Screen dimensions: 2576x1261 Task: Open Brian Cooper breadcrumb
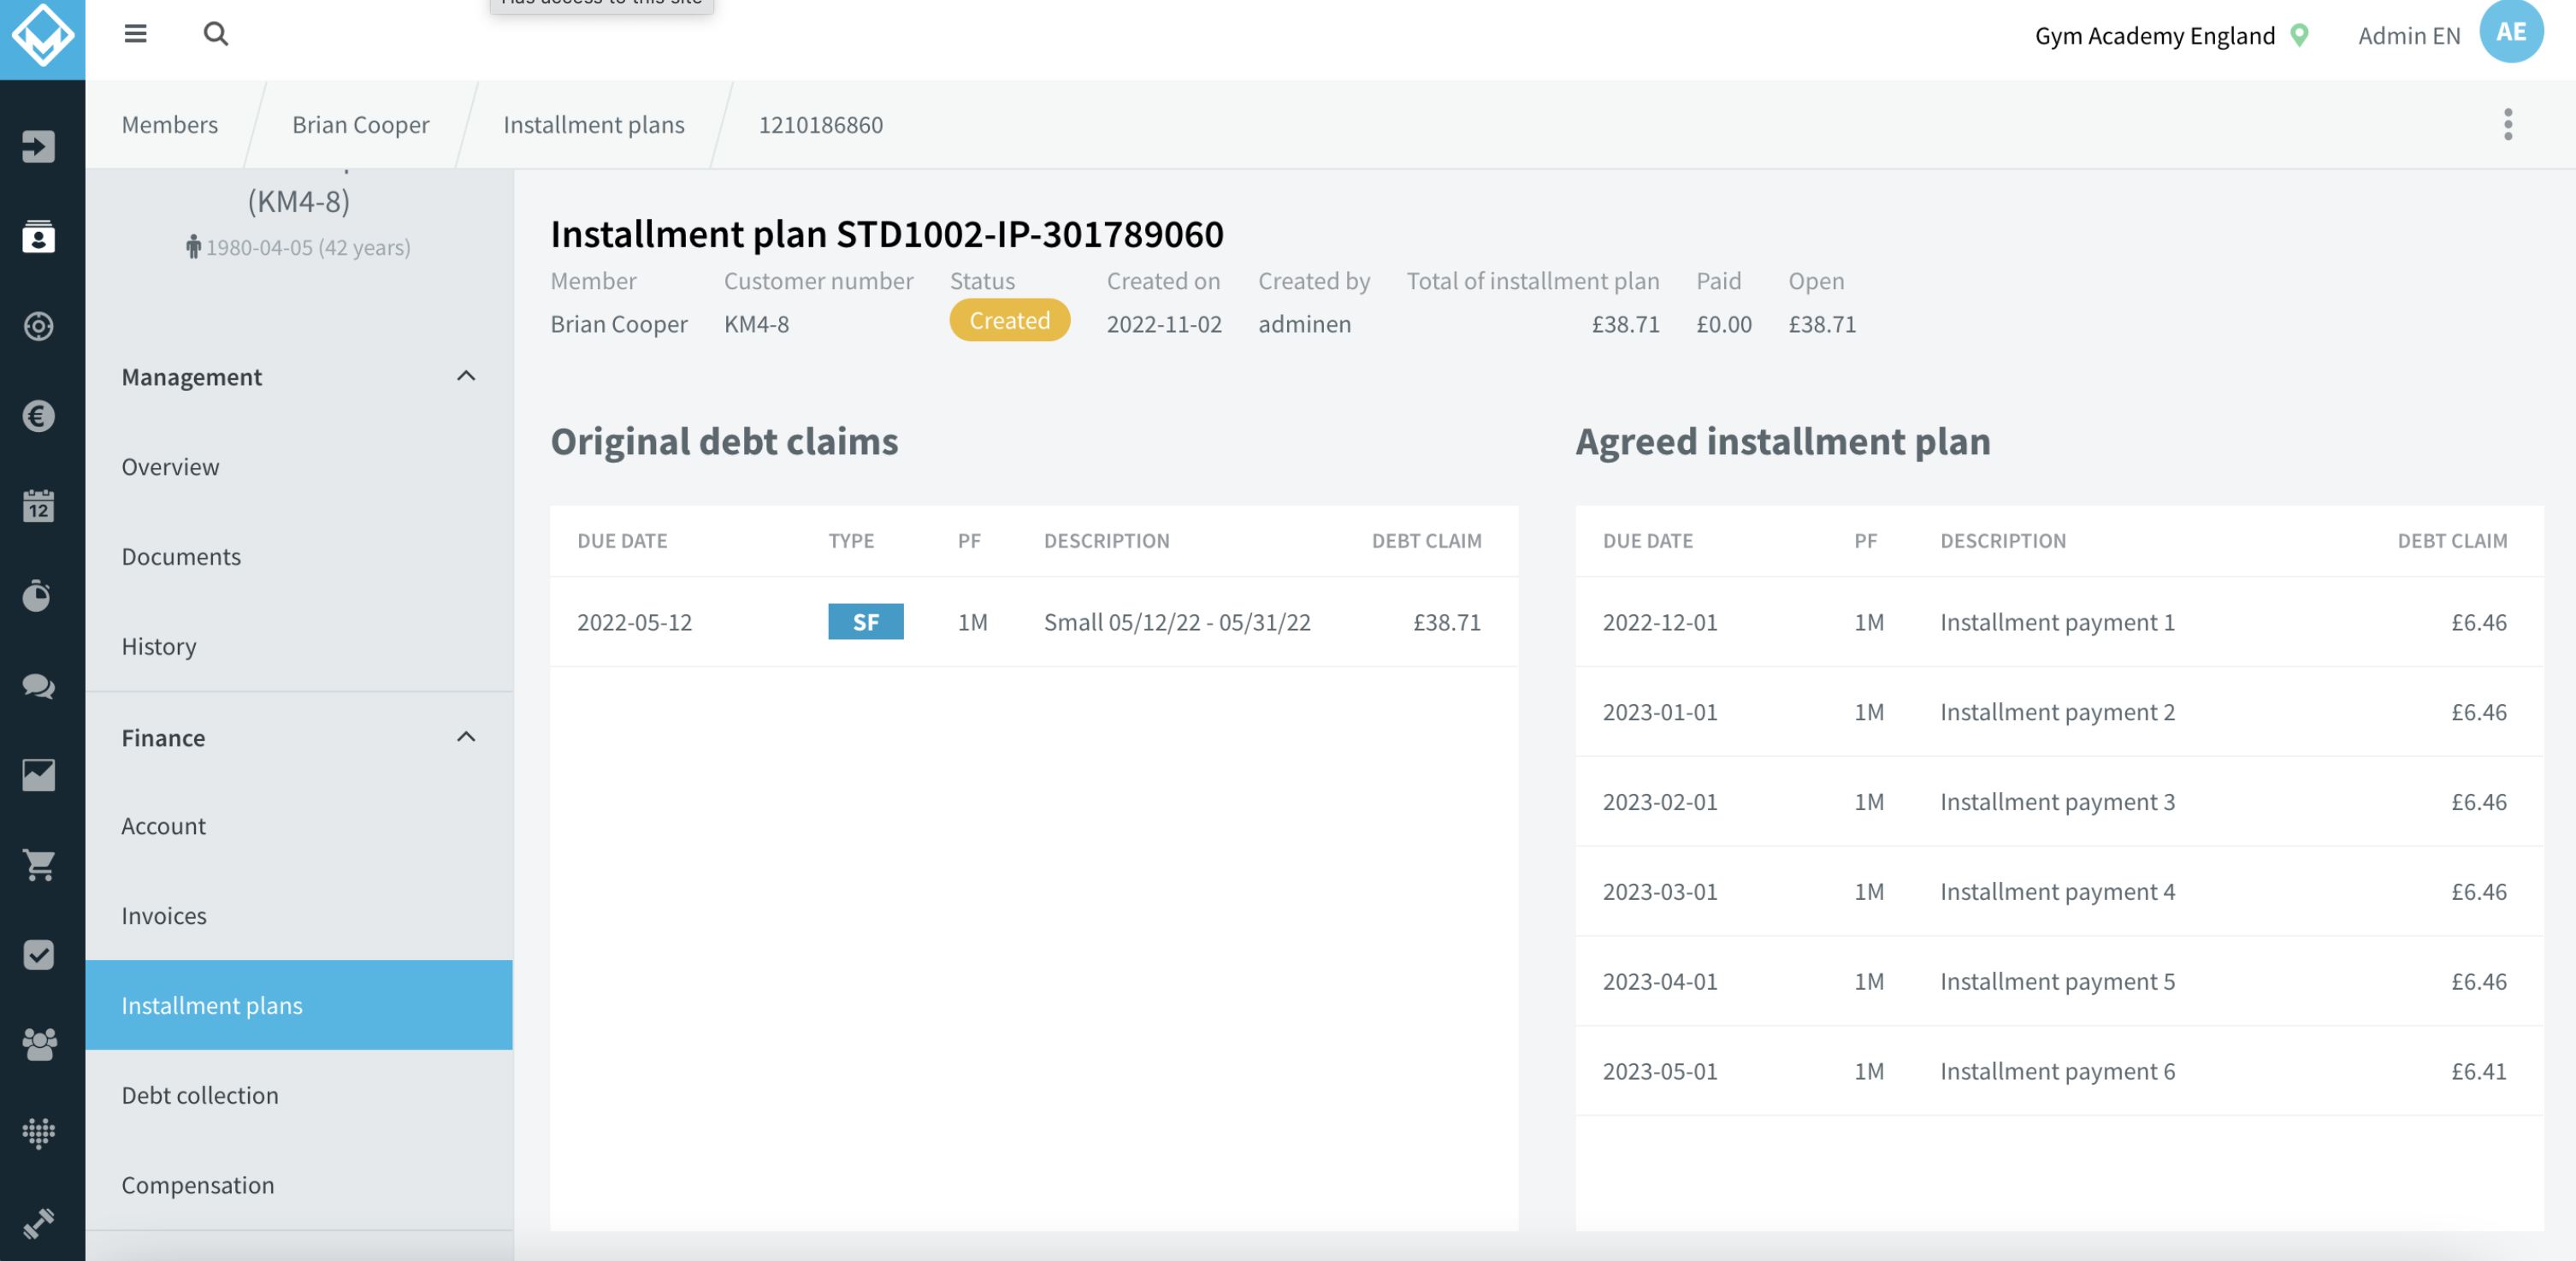[x=361, y=125]
